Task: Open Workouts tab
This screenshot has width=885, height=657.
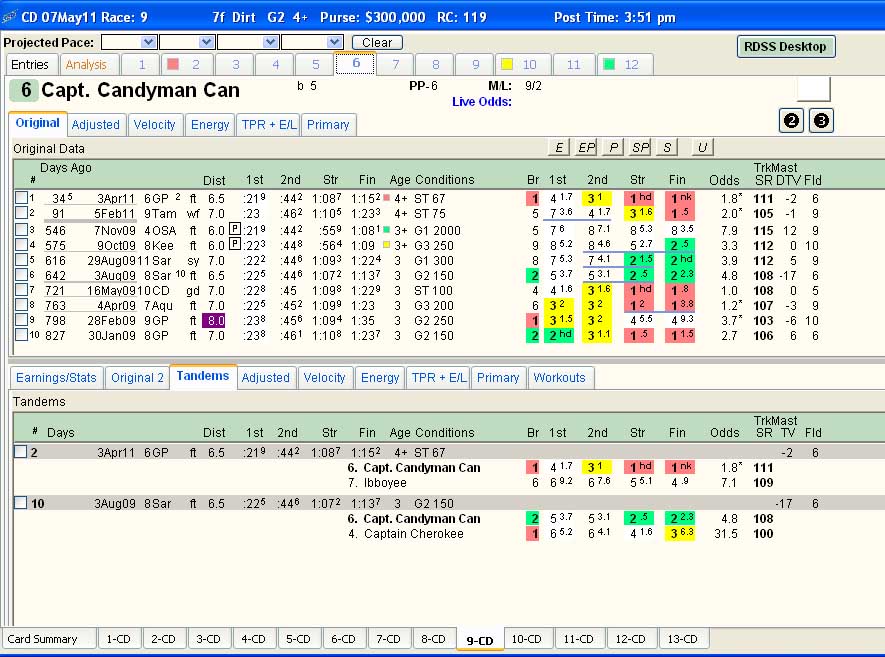Action: (x=559, y=378)
